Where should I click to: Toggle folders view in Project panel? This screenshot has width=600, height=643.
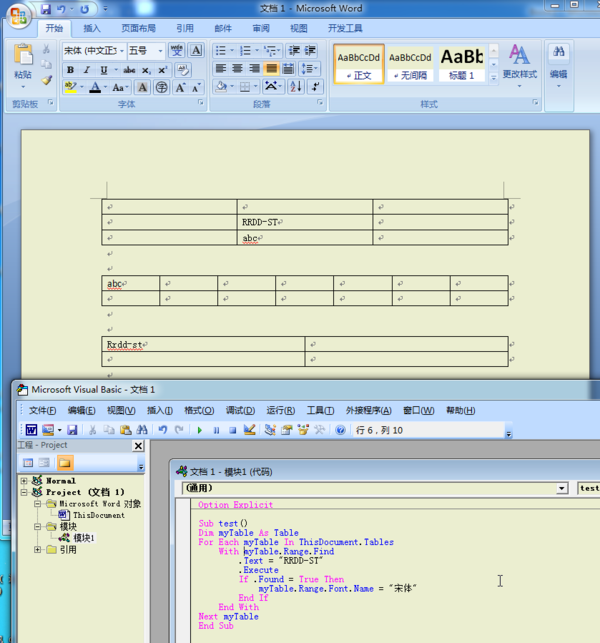(x=64, y=463)
